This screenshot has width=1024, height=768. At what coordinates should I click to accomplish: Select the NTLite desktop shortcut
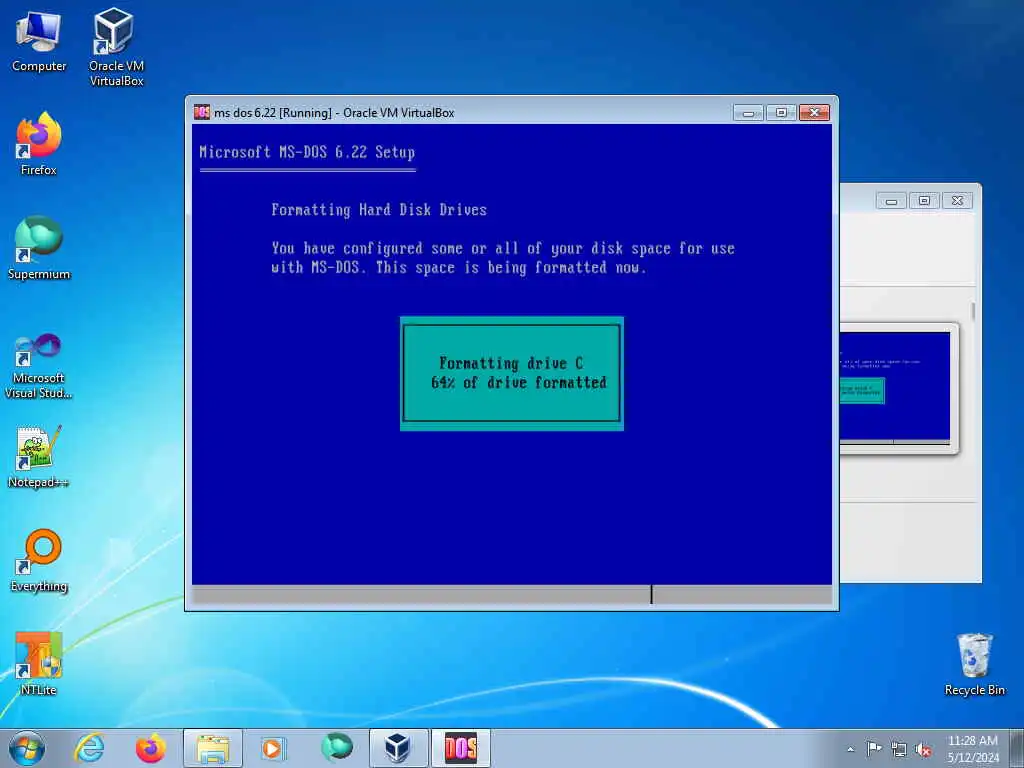pos(39,664)
